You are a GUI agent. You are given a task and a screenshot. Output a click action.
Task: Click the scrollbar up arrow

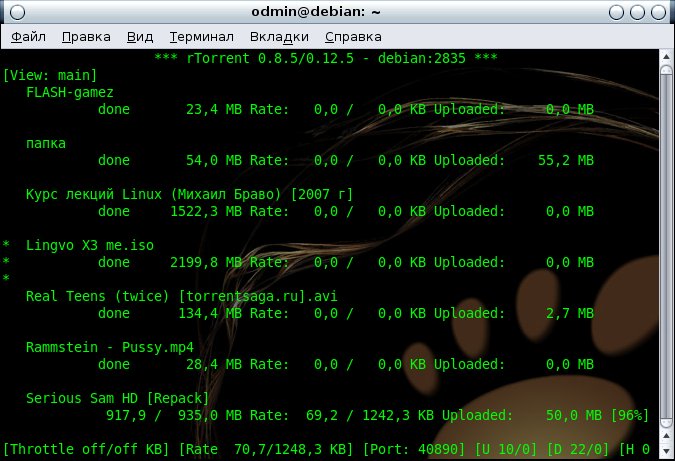(x=666, y=56)
